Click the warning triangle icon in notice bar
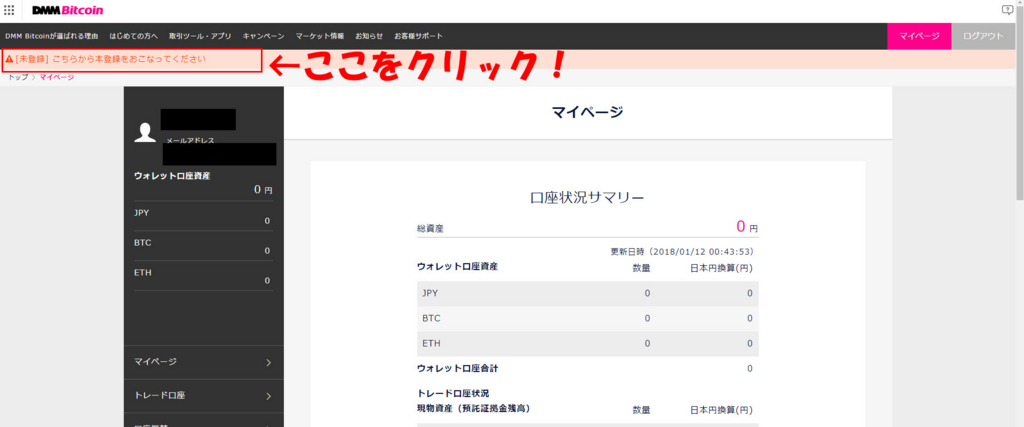This screenshot has height=427, width=1024. (9, 59)
